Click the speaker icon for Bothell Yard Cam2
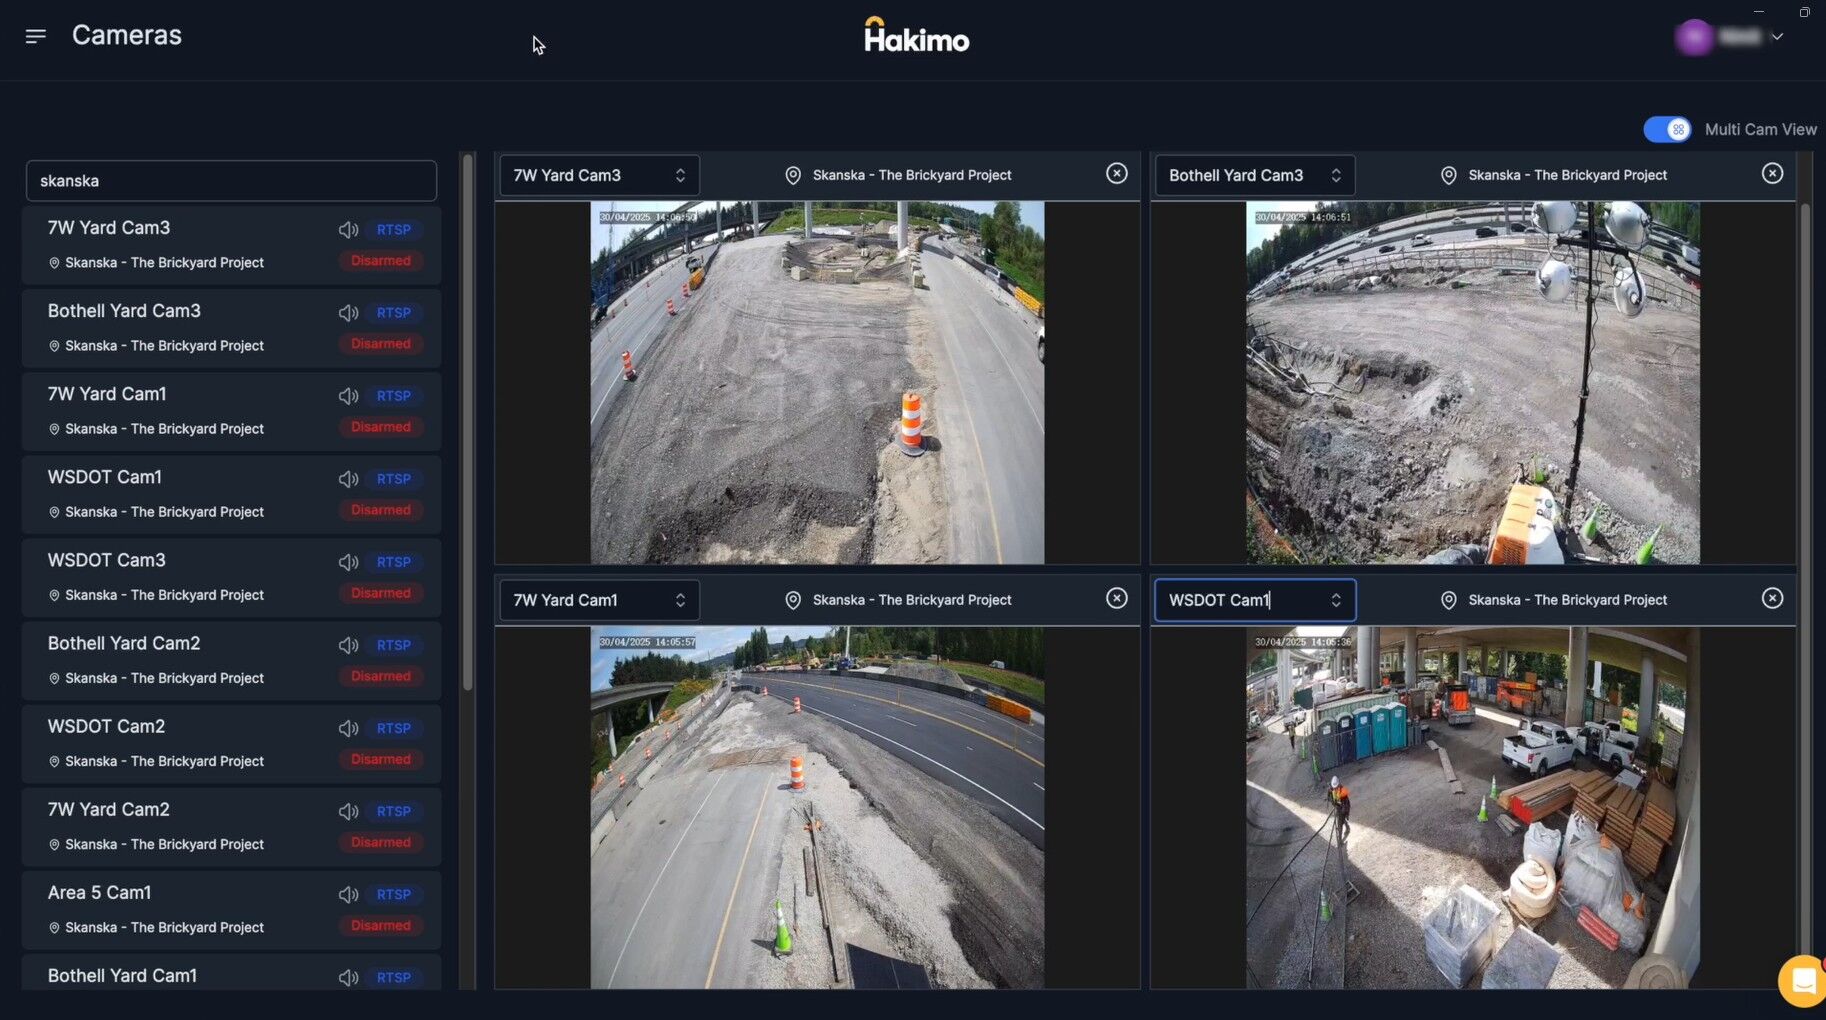The image size is (1826, 1020). pos(348,645)
